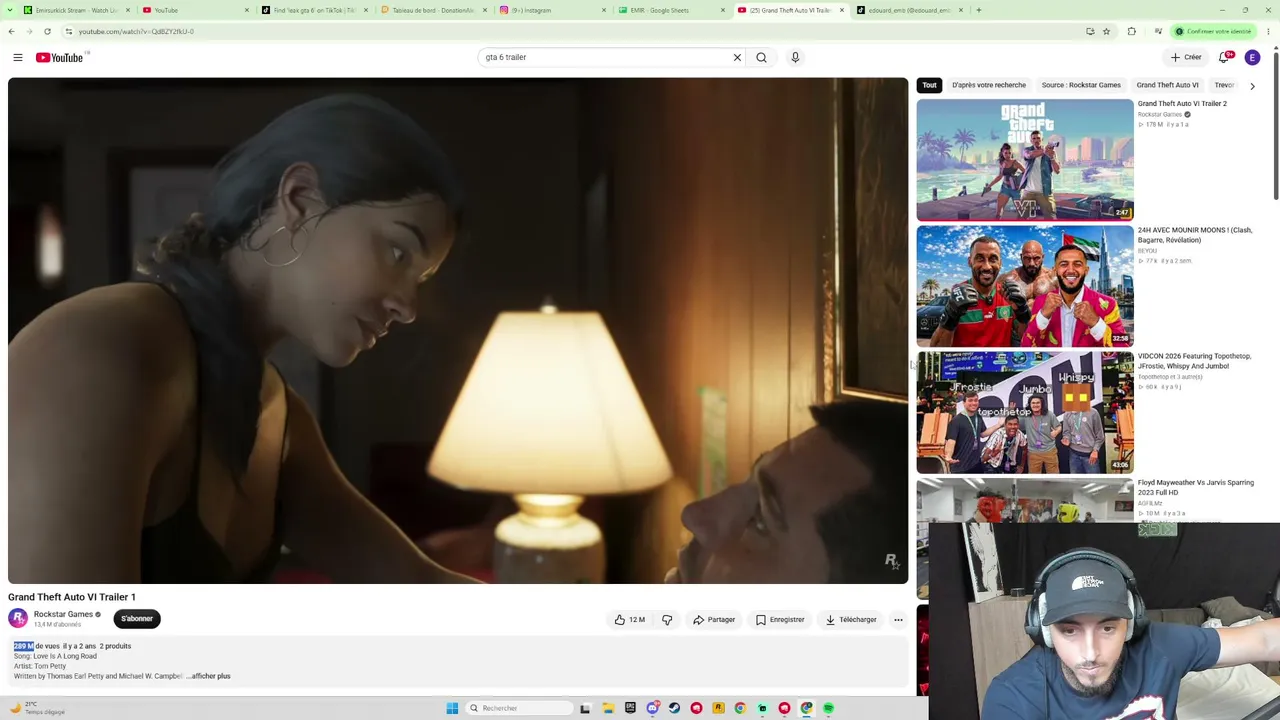Open Epic Games Launcher from taskbar
1280x720 pixels.
(x=630, y=708)
